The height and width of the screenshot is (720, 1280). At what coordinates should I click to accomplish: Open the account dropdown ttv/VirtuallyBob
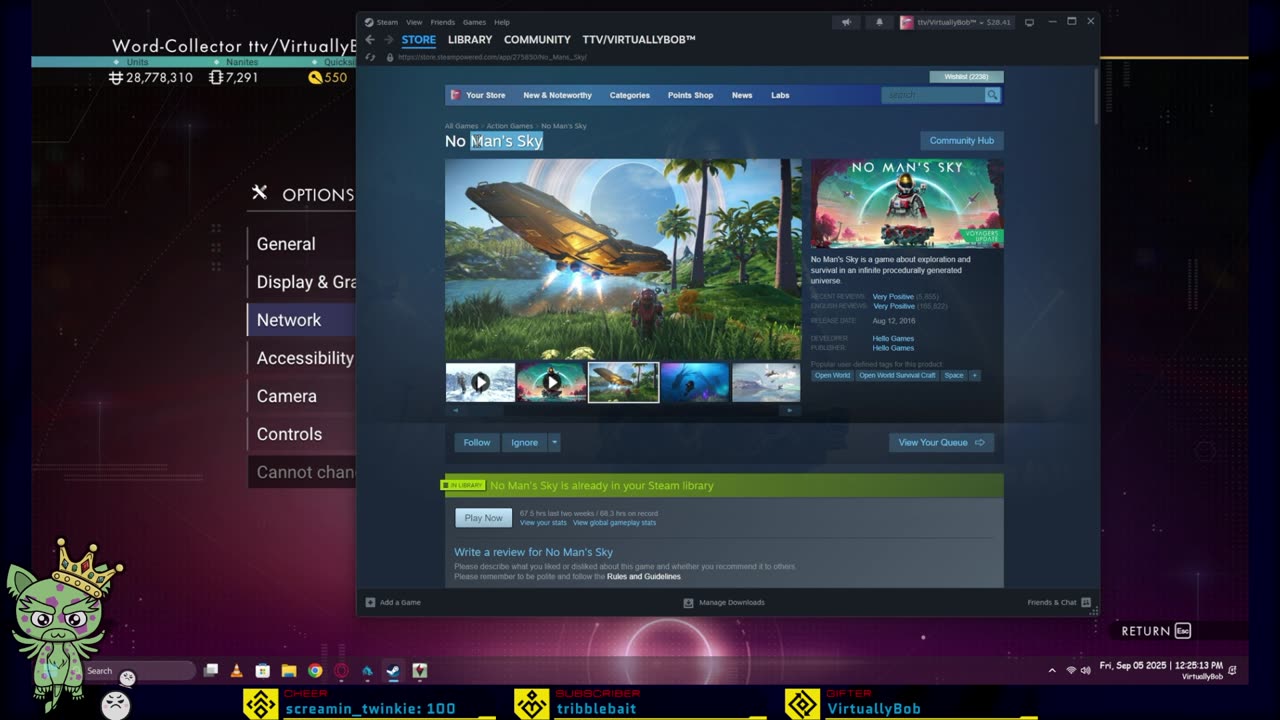coord(955,22)
